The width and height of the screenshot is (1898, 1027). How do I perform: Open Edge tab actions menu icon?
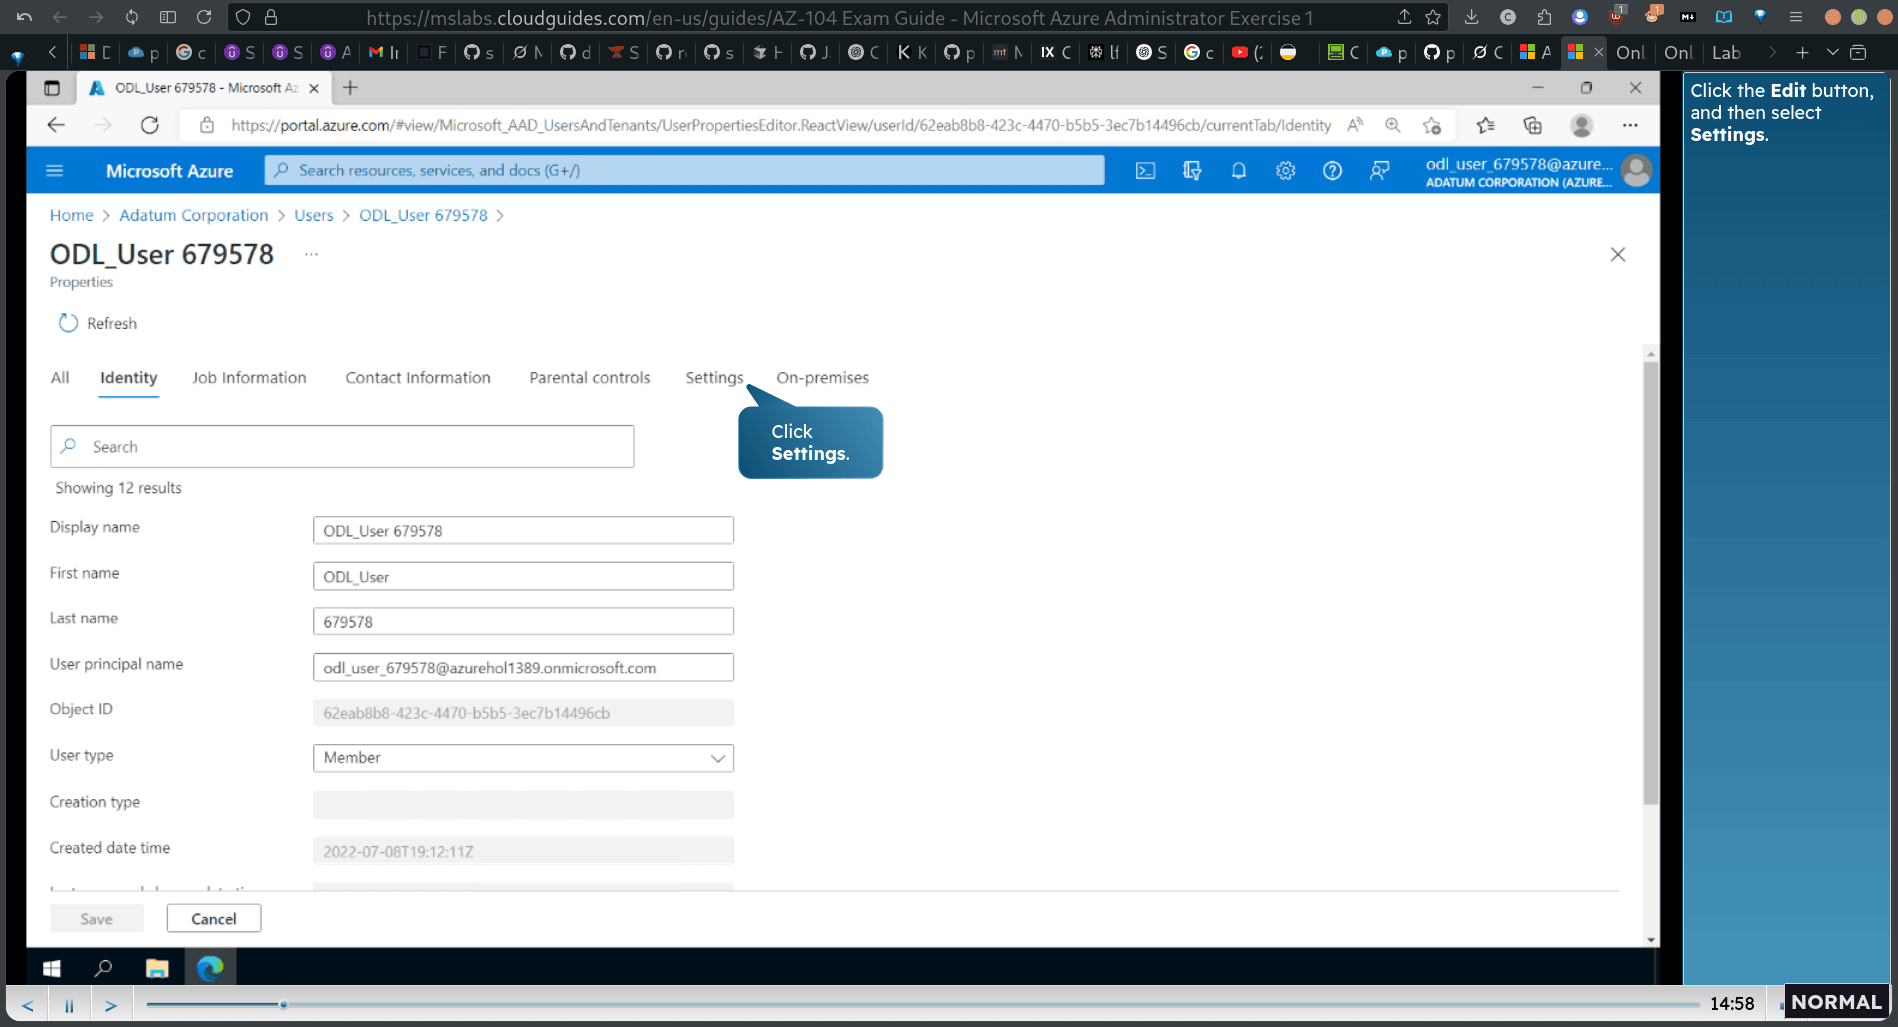tap(52, 88)
